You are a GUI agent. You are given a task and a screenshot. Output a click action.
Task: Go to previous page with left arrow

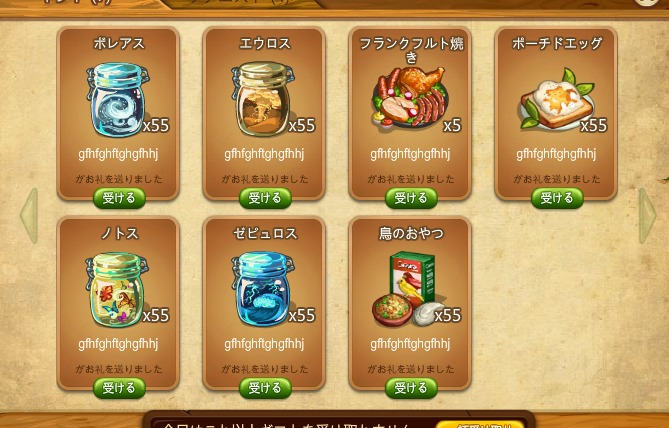29,216
